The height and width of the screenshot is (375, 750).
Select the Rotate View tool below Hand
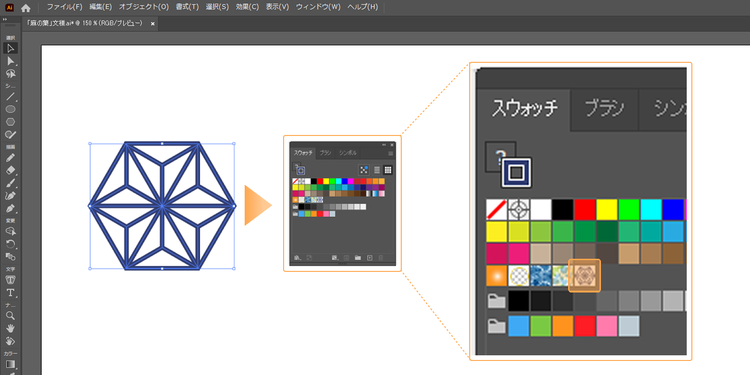click(11, 342)
